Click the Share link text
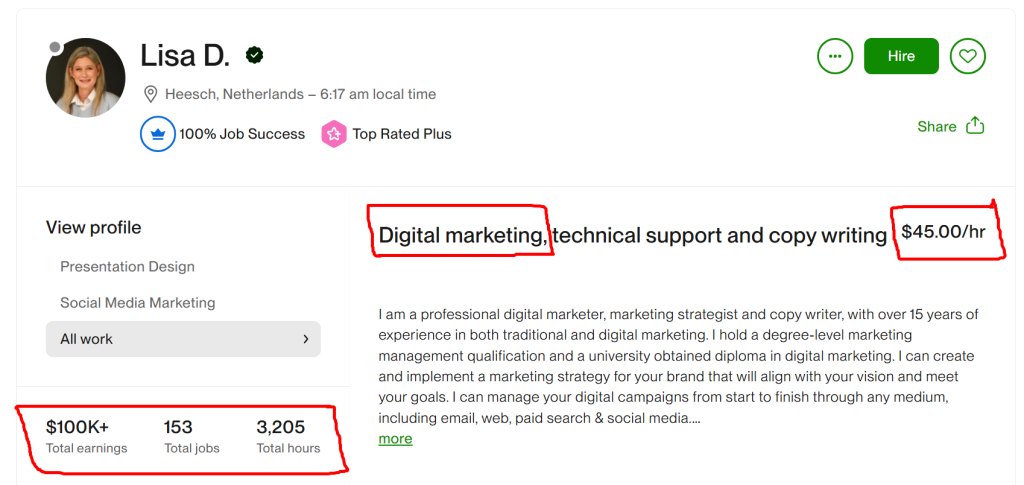The height and width of the screenshot is (485, 1024). point(937,126)
